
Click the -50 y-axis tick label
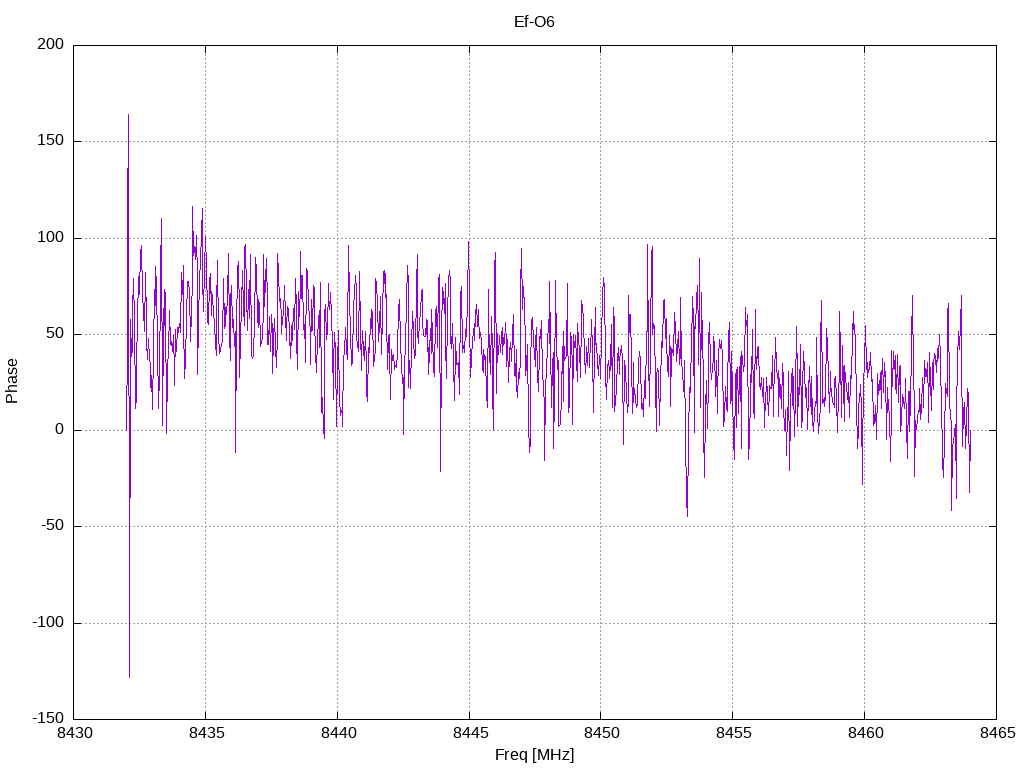(52, 525)
